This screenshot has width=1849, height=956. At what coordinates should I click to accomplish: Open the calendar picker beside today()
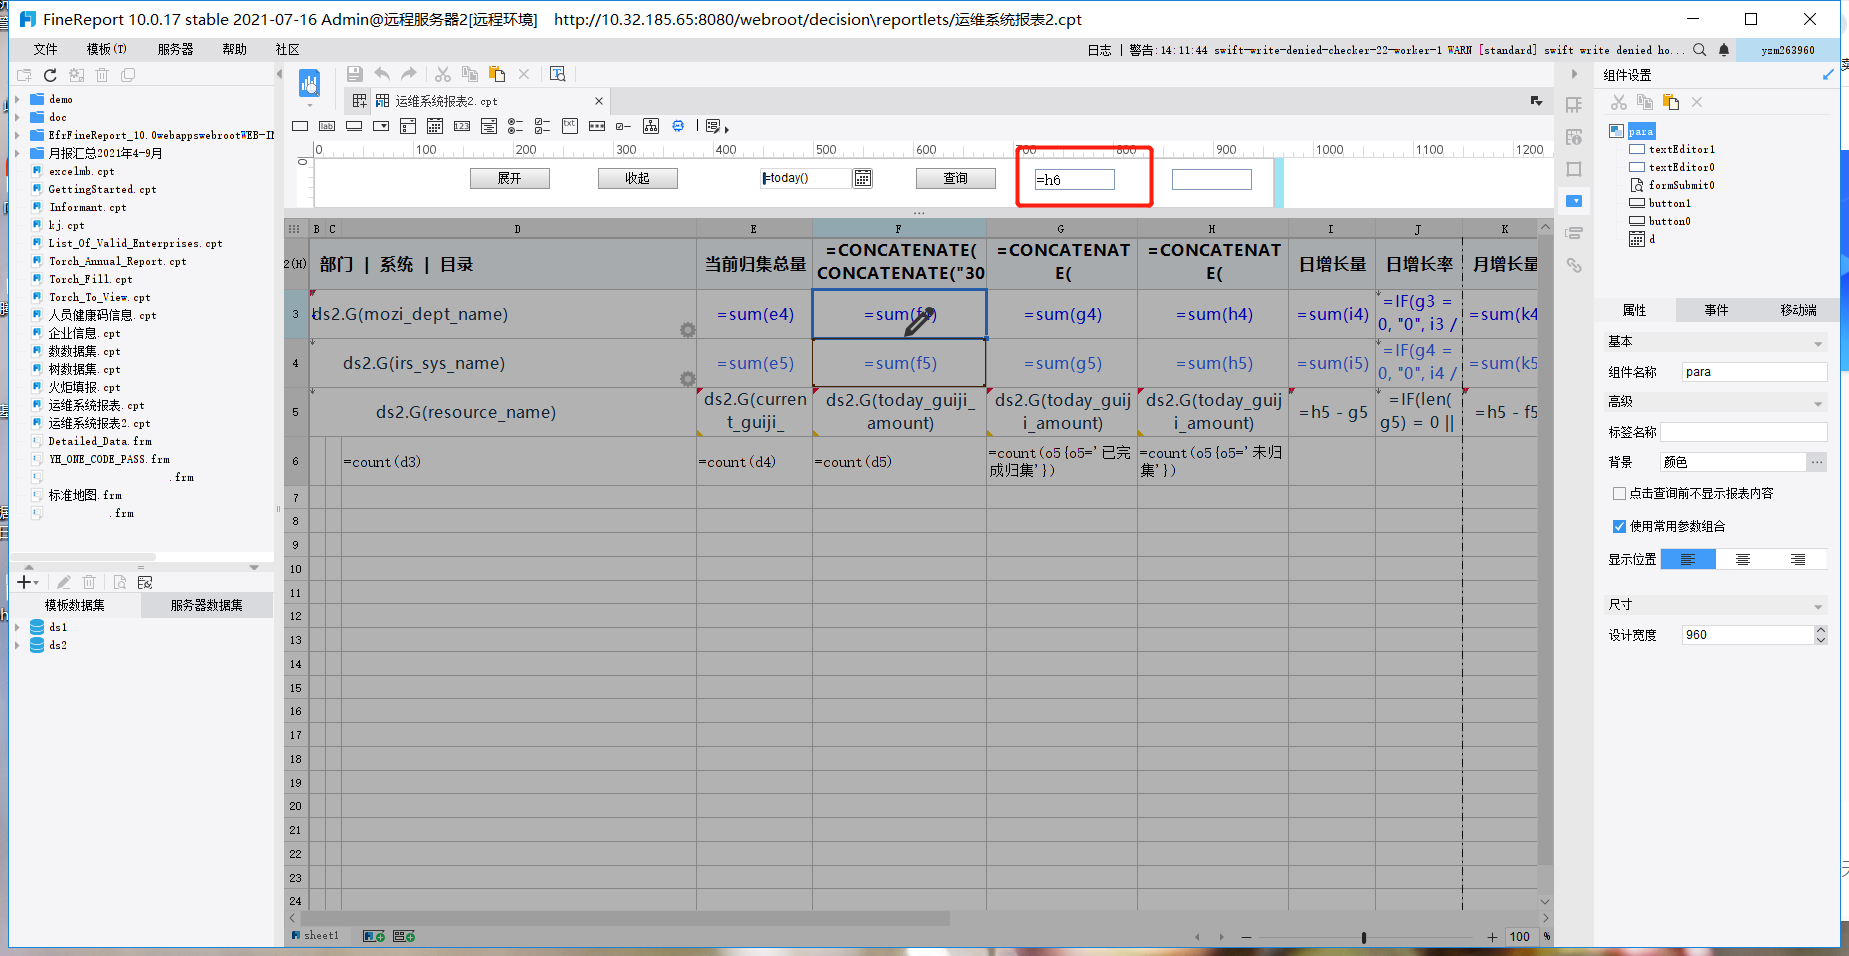click(862, 178)
